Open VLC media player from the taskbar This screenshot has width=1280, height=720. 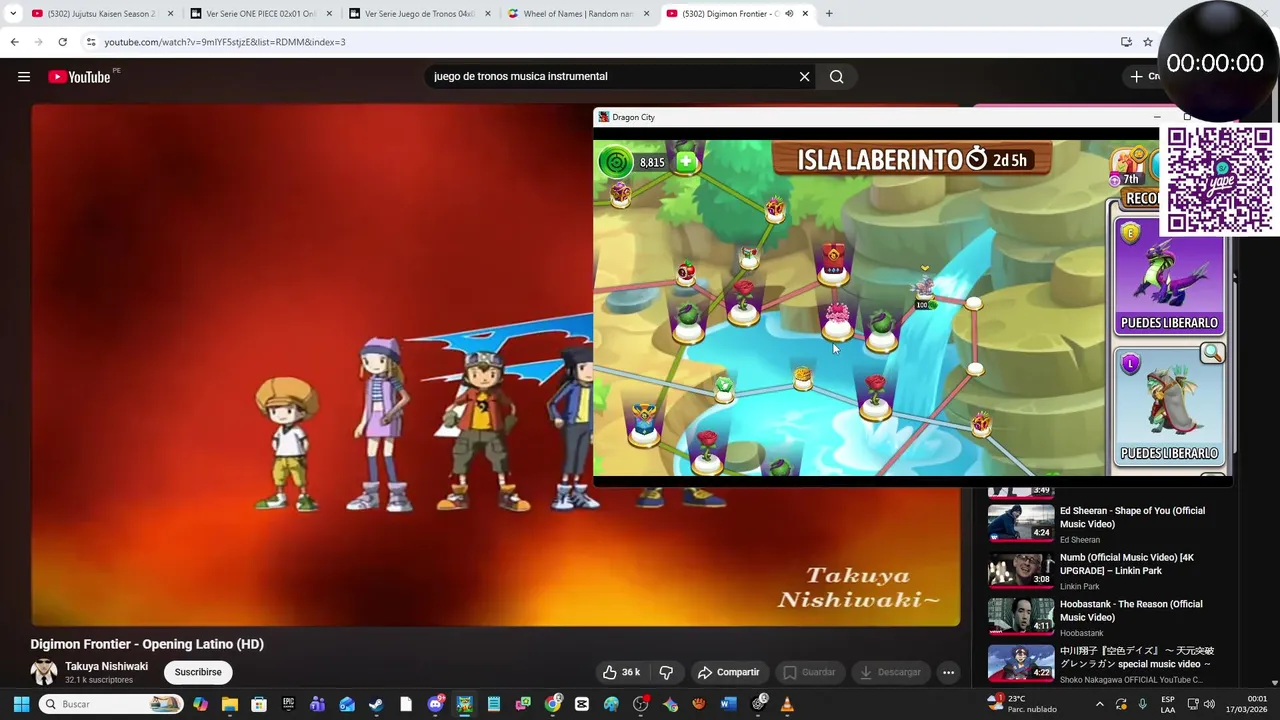pos(787,704)
